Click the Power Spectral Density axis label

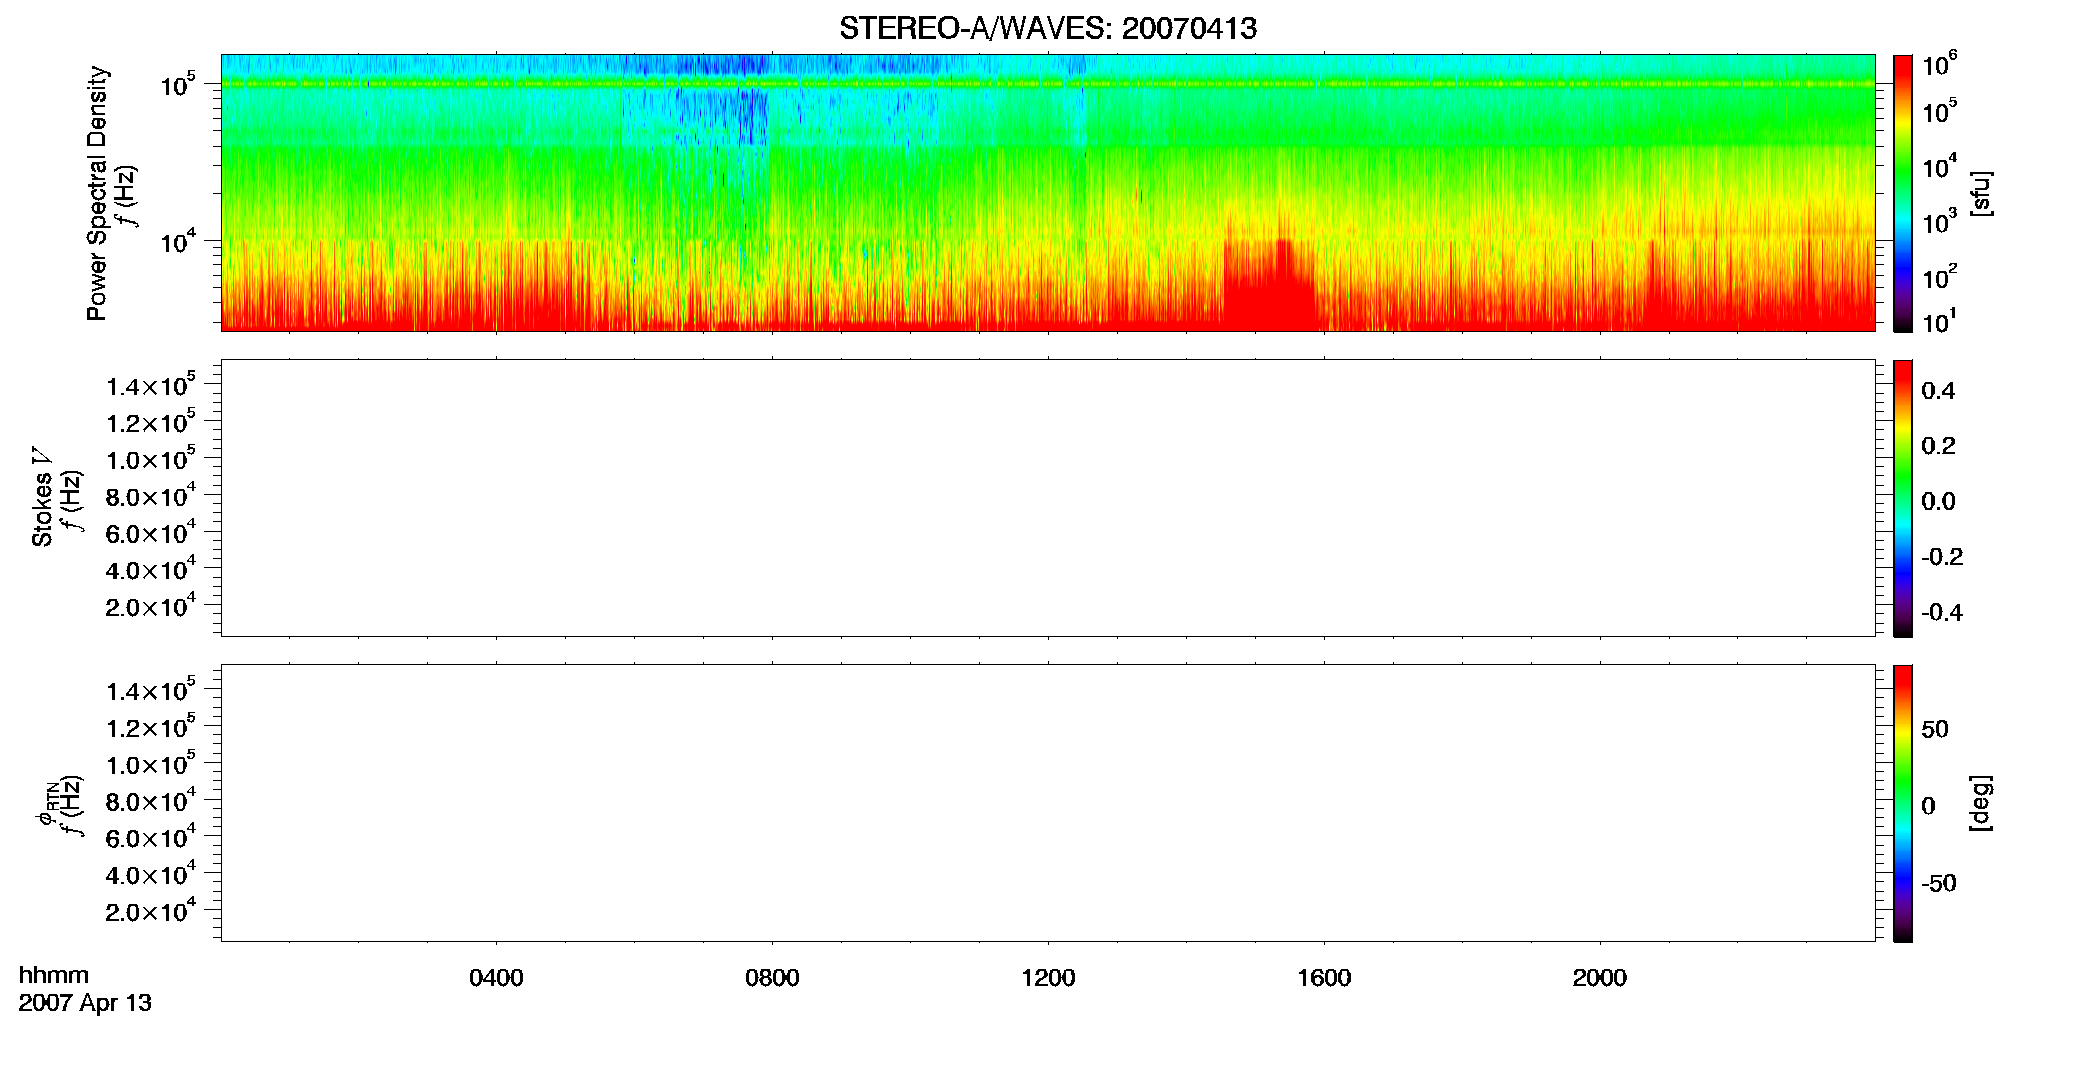(97, 193)
